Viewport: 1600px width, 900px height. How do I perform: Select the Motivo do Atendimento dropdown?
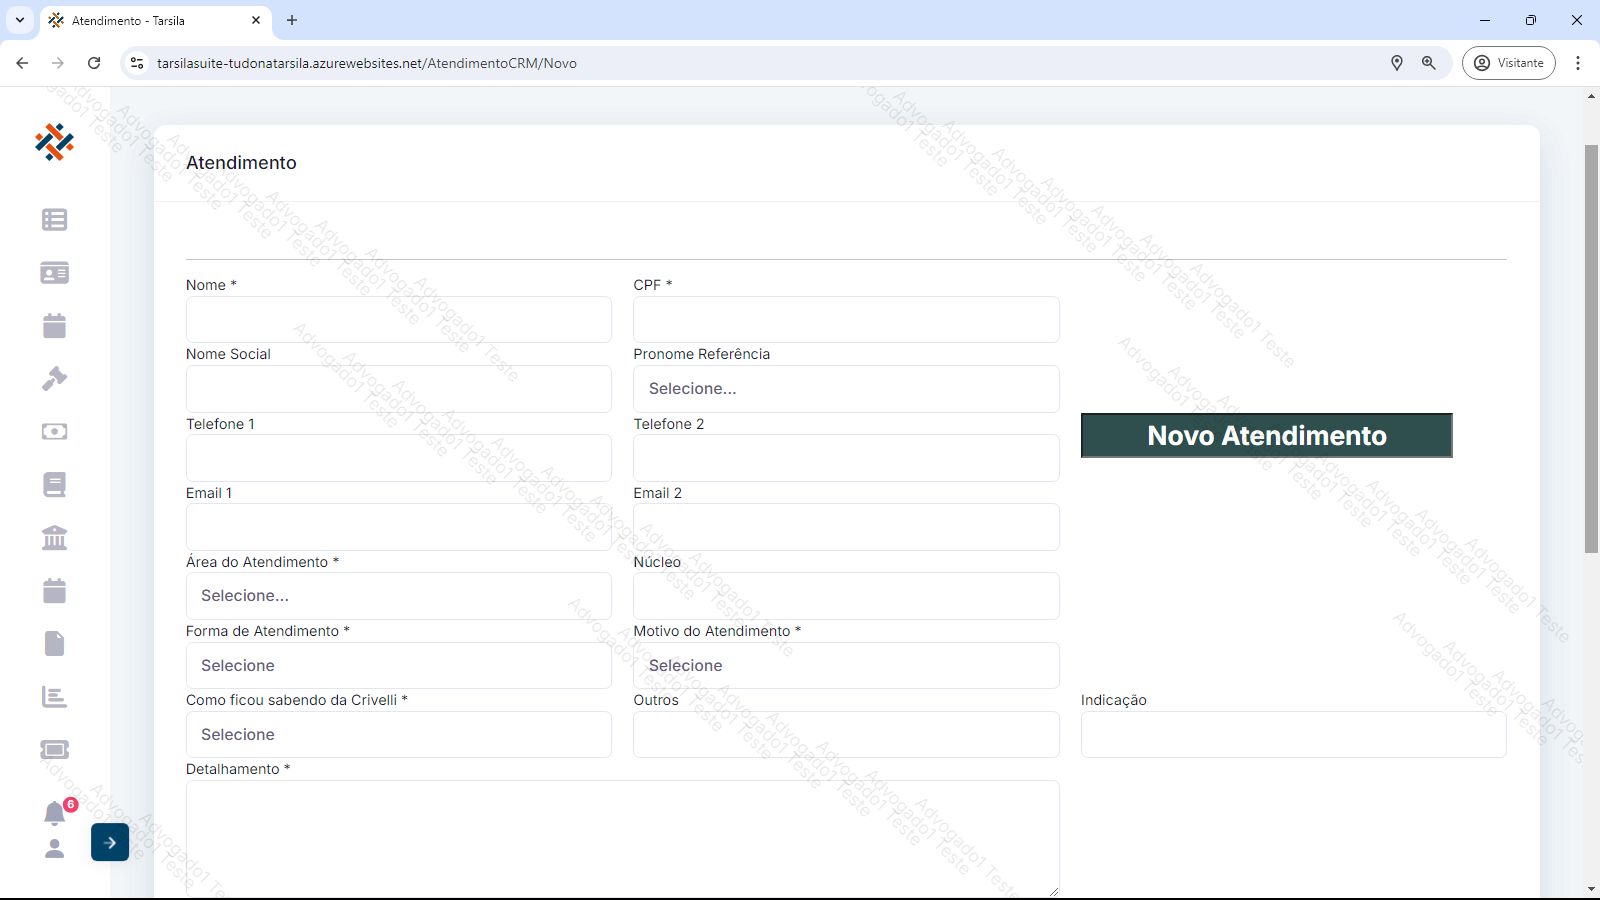click(x=845, y=666)
